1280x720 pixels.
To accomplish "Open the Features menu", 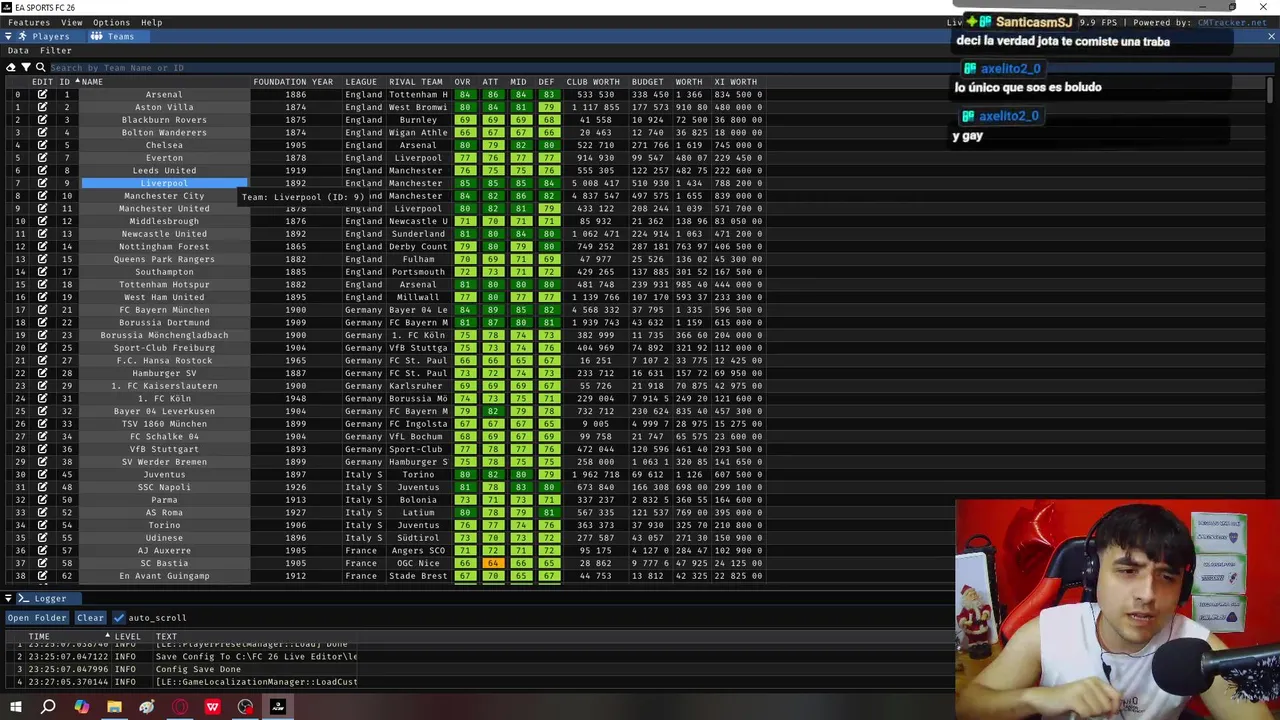I will 29,22.
